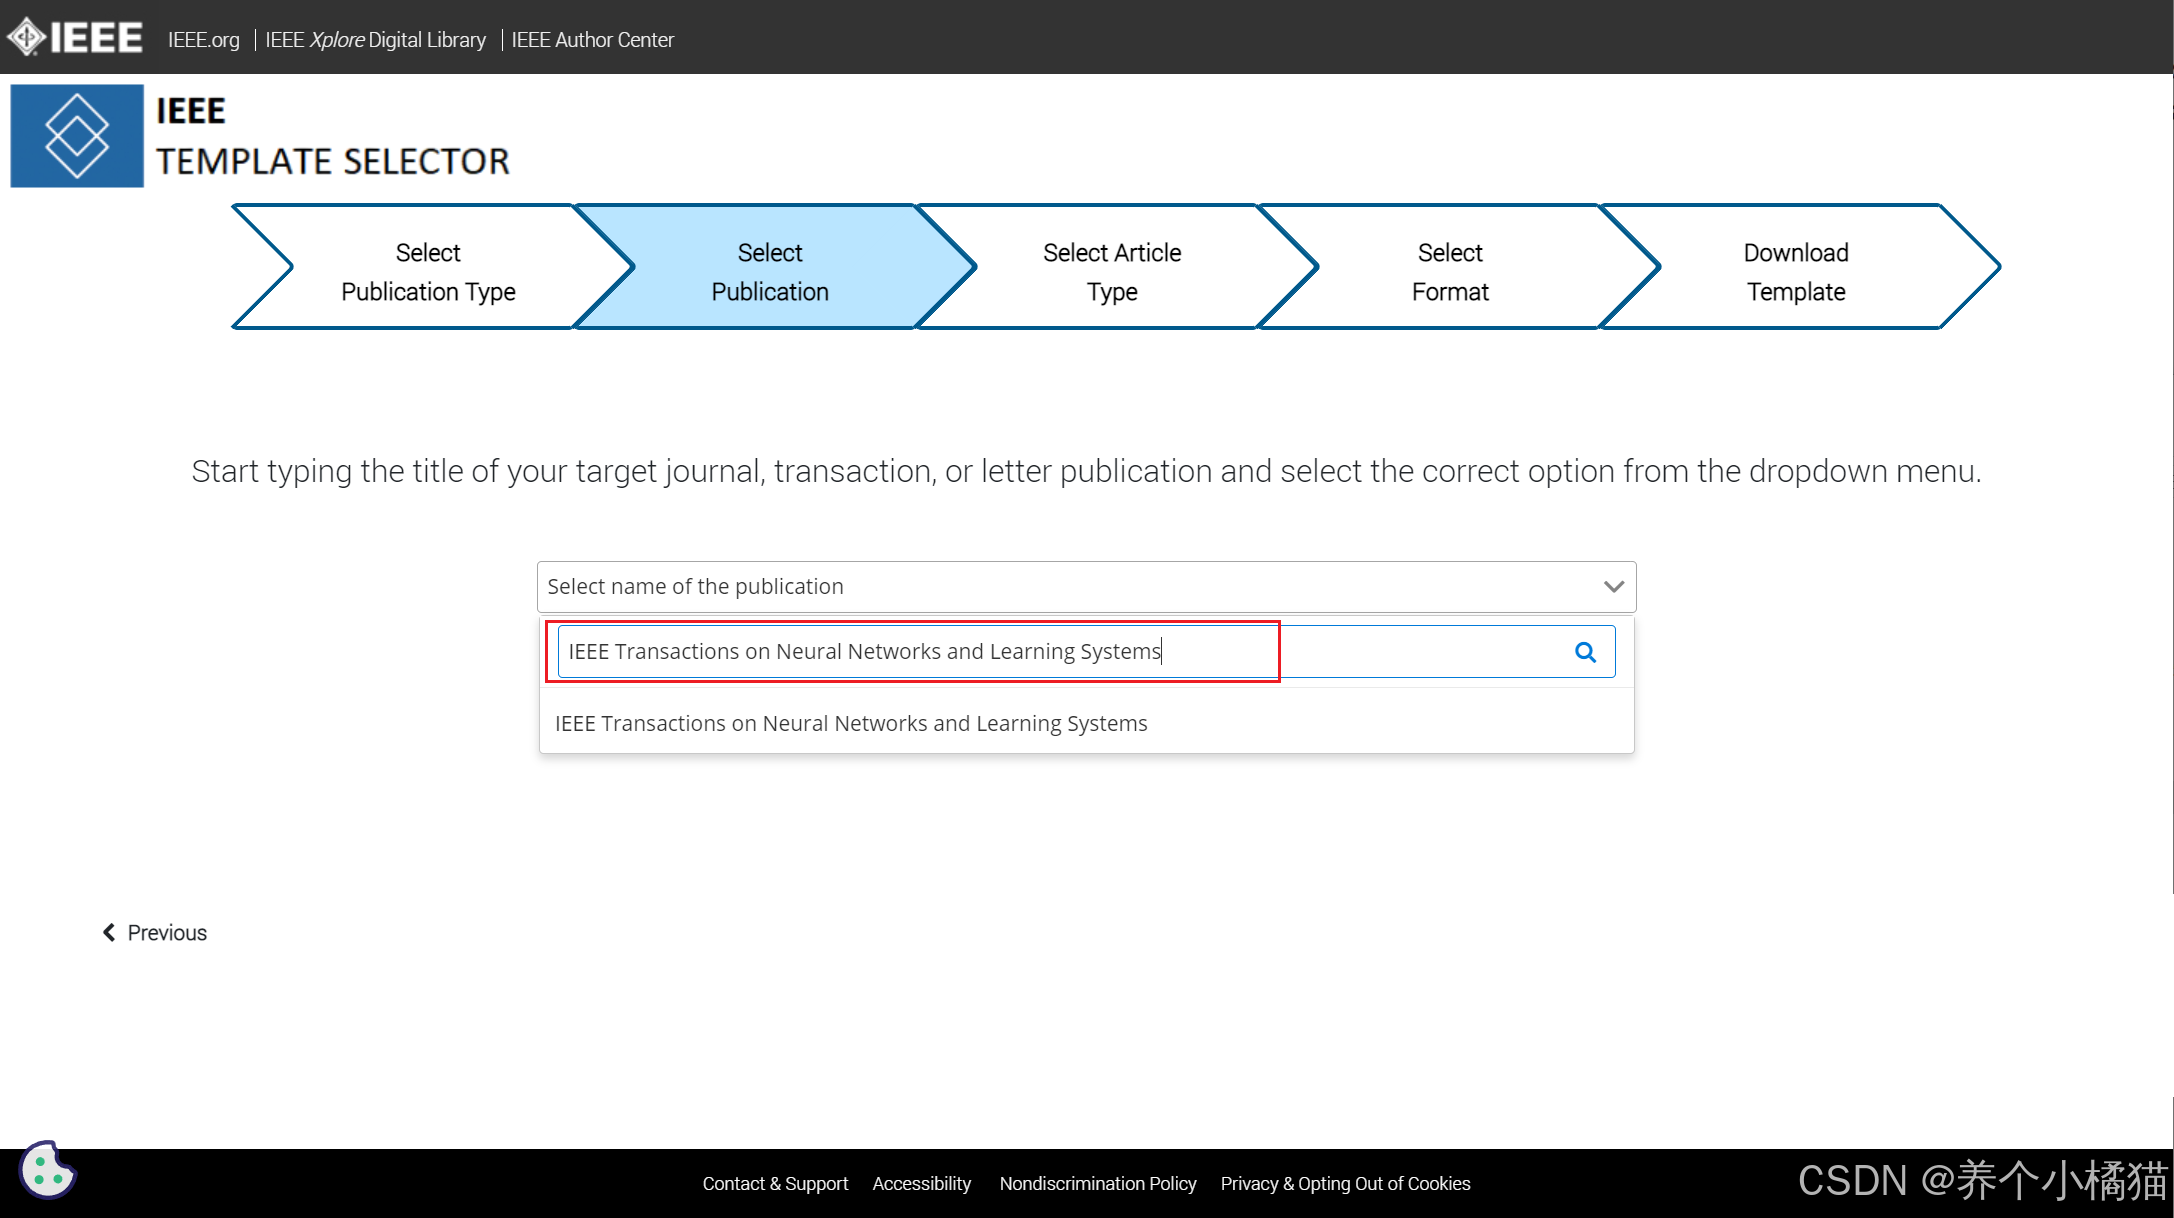Go to Download Template step
This screenshot has height=1218, width=2174.
(1795, 271)
